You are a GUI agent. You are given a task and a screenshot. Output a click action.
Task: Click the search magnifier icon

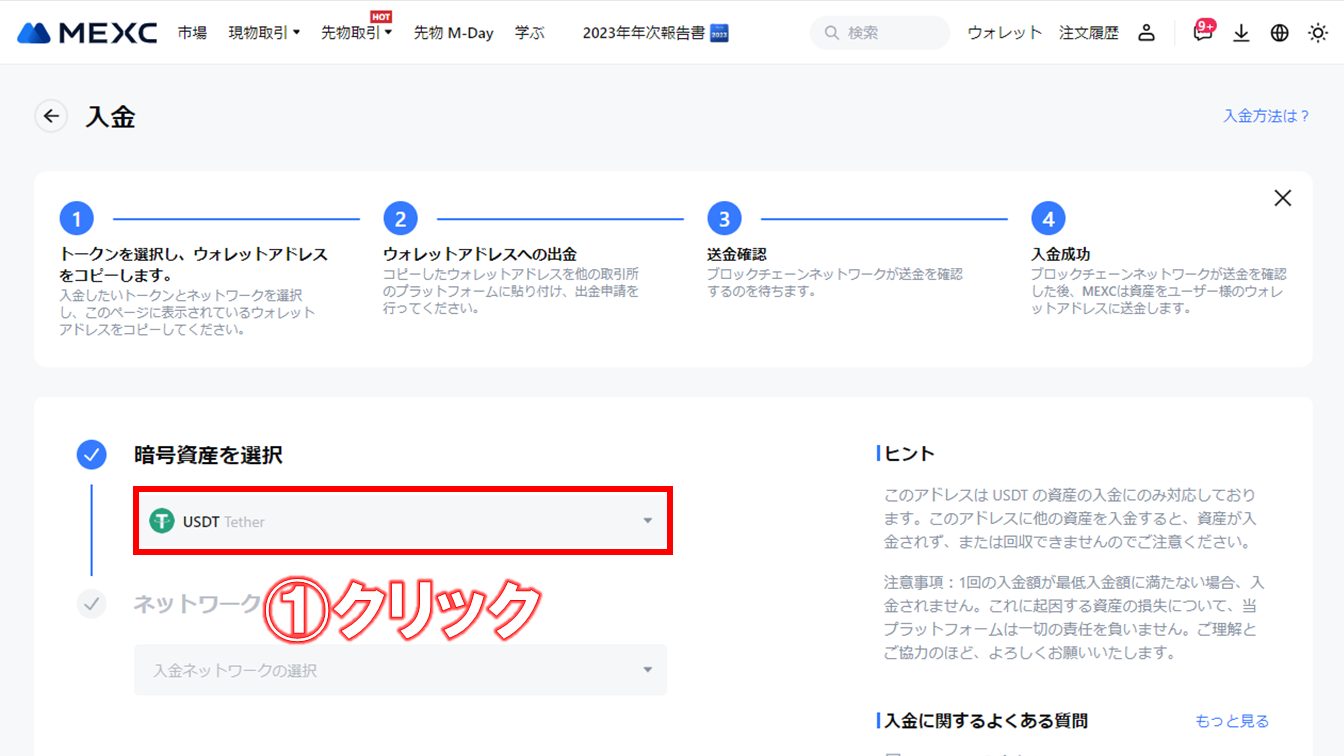pyautogui.click(x=831, y=32)
